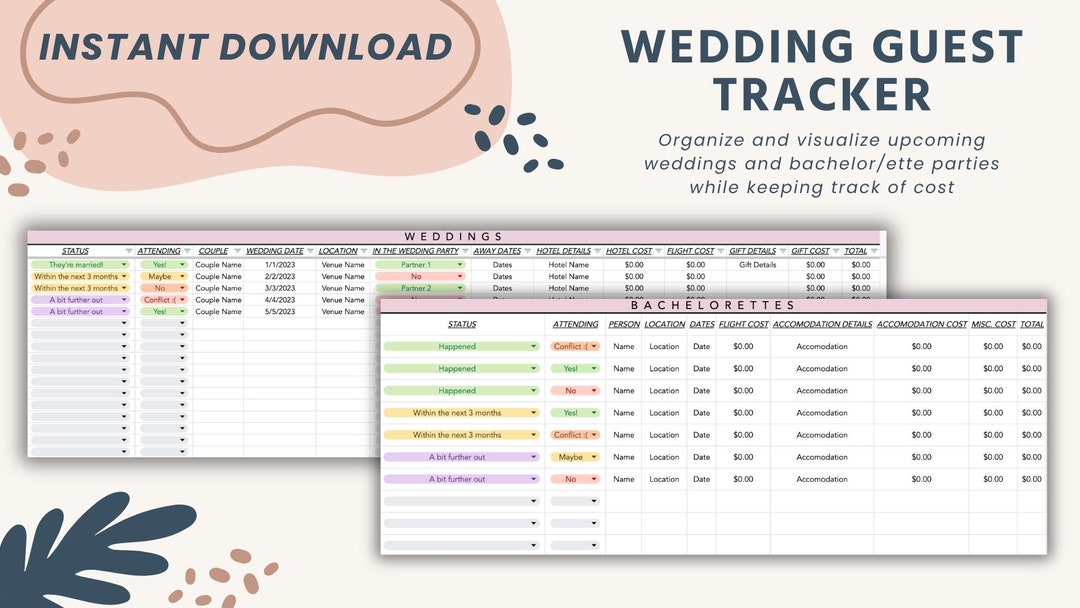Open the 'They're married!' status dropdown

pyautogui.click(x=124, y=262)
